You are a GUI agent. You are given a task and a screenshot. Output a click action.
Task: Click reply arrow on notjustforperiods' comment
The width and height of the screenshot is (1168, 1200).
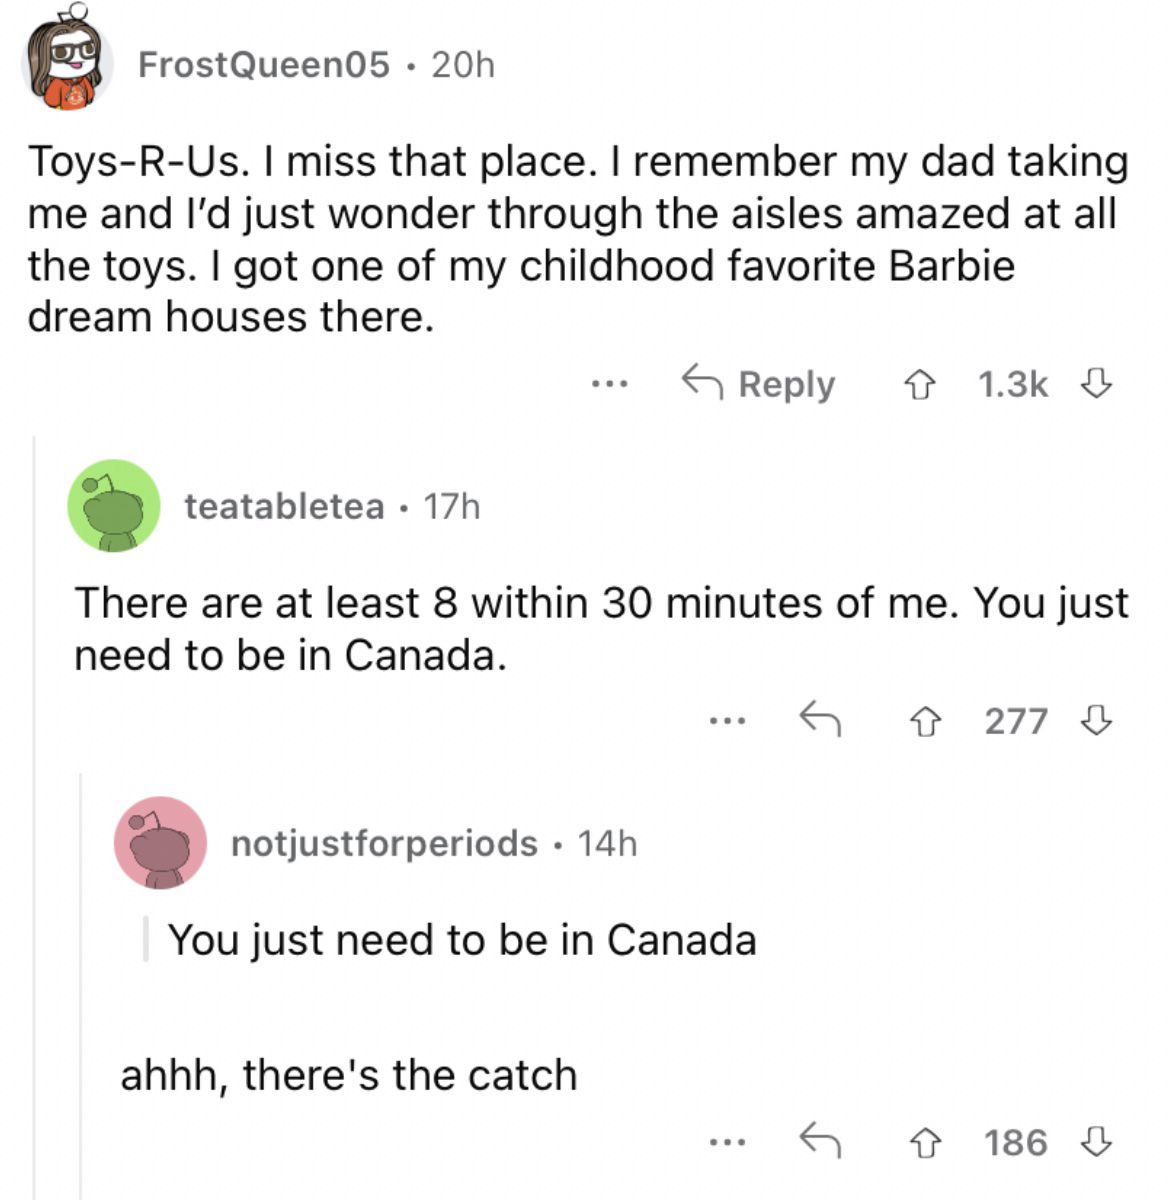[x=819, y=1140]
